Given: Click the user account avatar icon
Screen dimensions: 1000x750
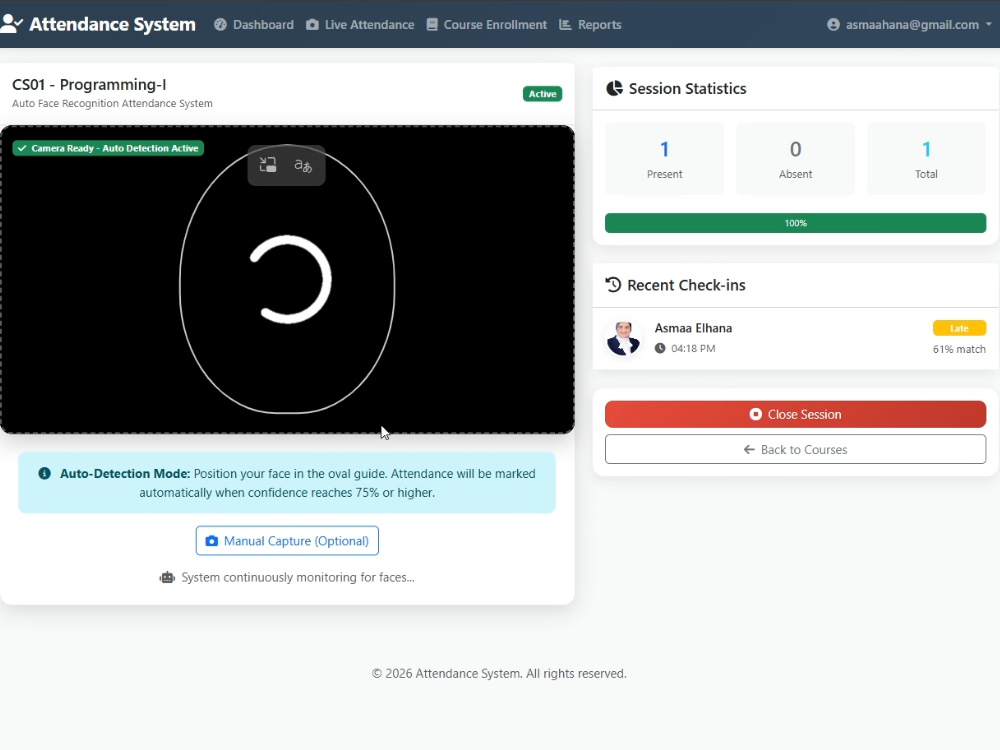Looking at the screenshot, I should [833, 24].
